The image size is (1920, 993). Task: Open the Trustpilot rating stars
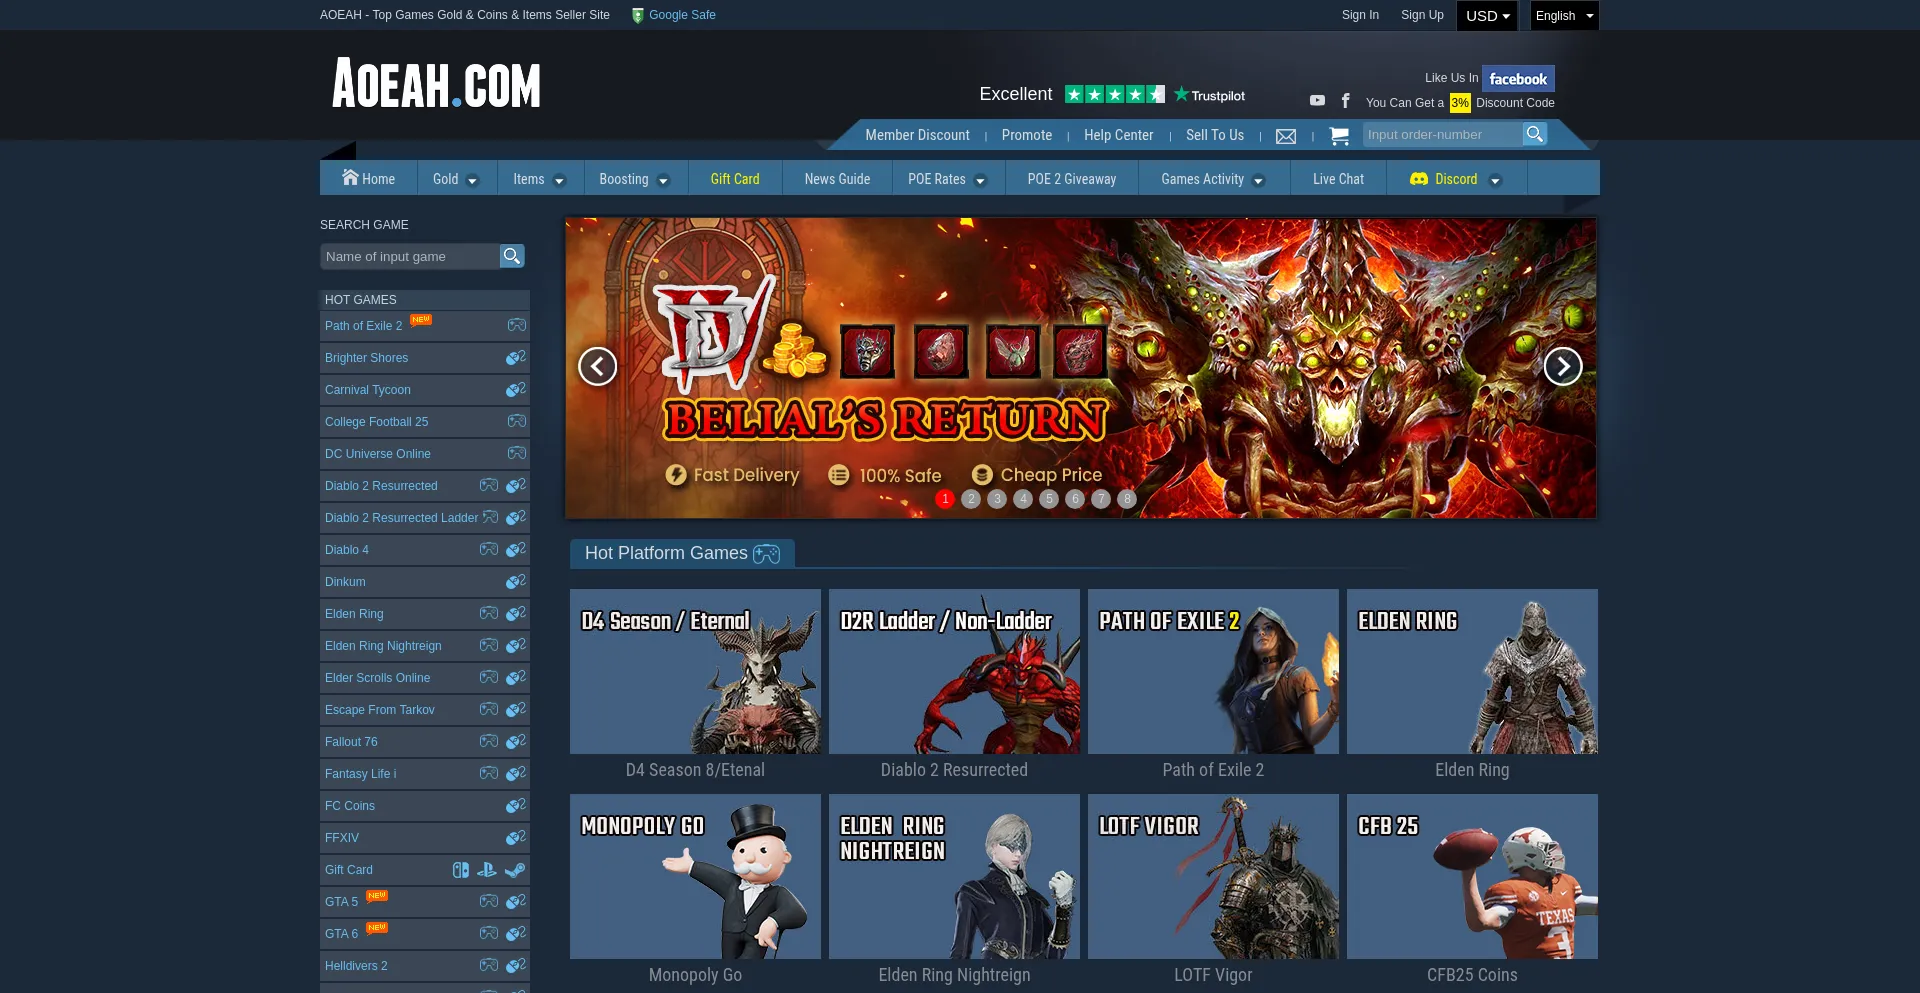click(1115, 94)
